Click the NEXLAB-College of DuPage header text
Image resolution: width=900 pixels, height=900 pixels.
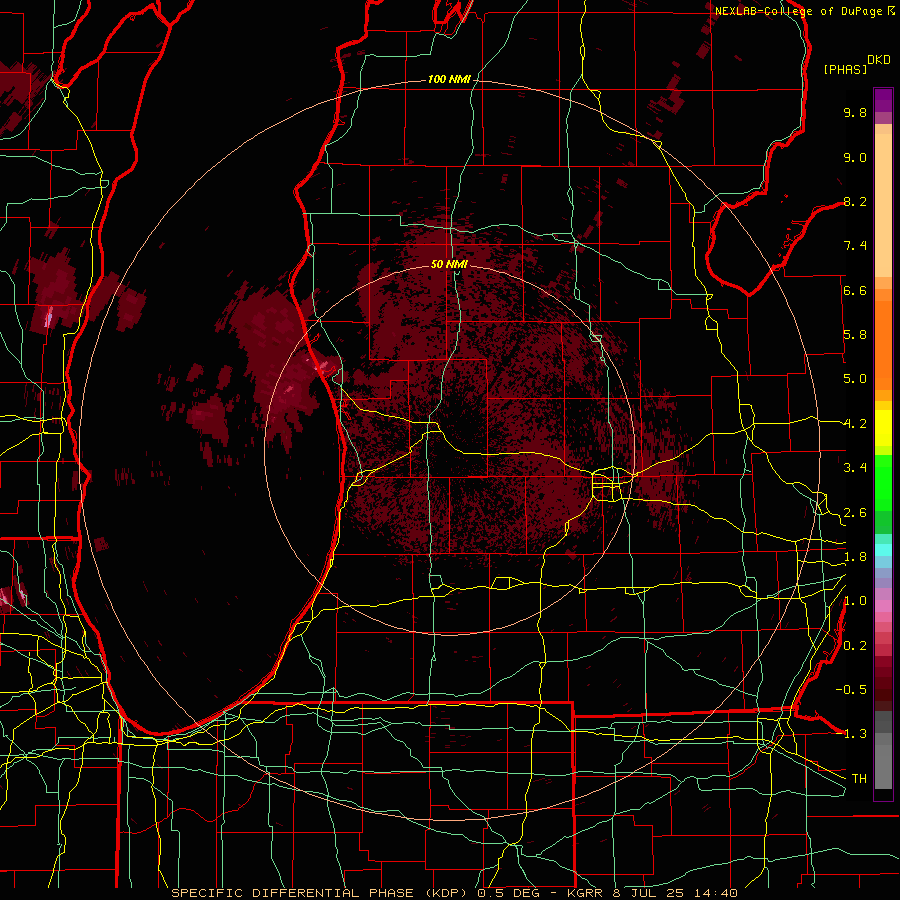[805, 11]
